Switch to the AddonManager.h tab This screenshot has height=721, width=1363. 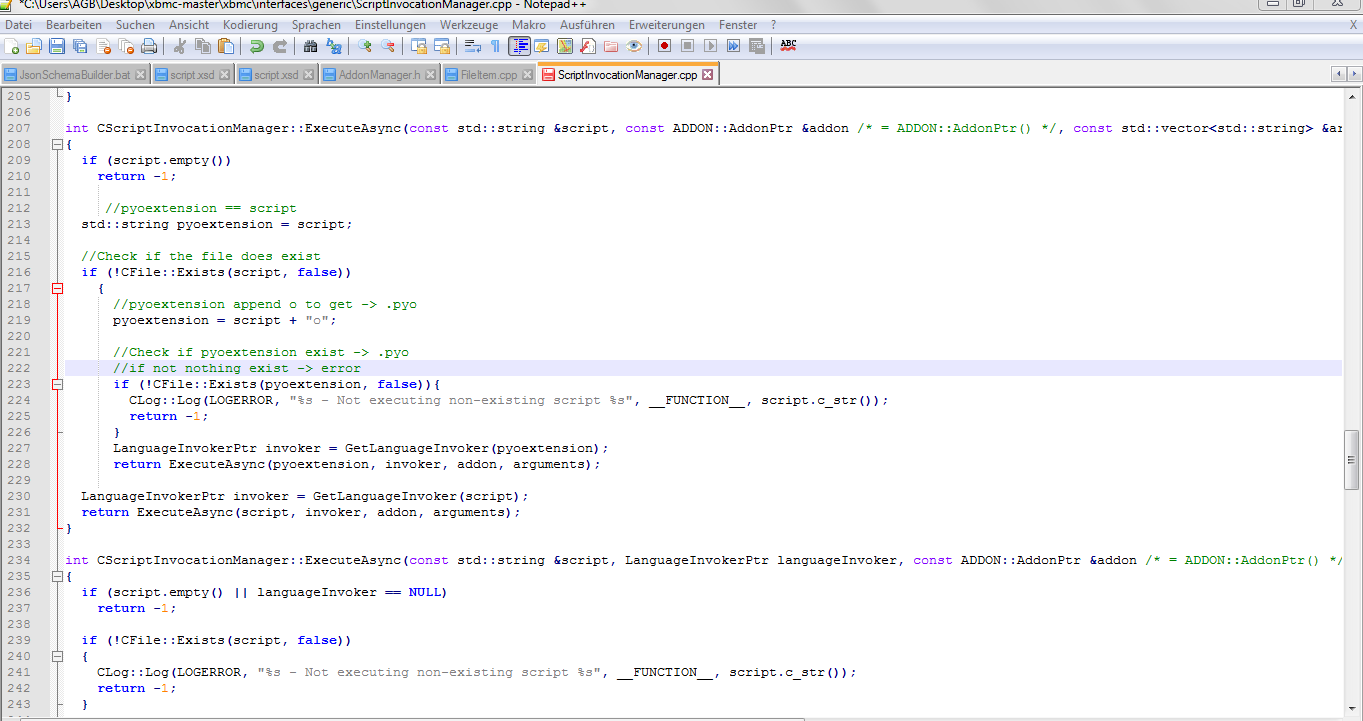point(380,75)
